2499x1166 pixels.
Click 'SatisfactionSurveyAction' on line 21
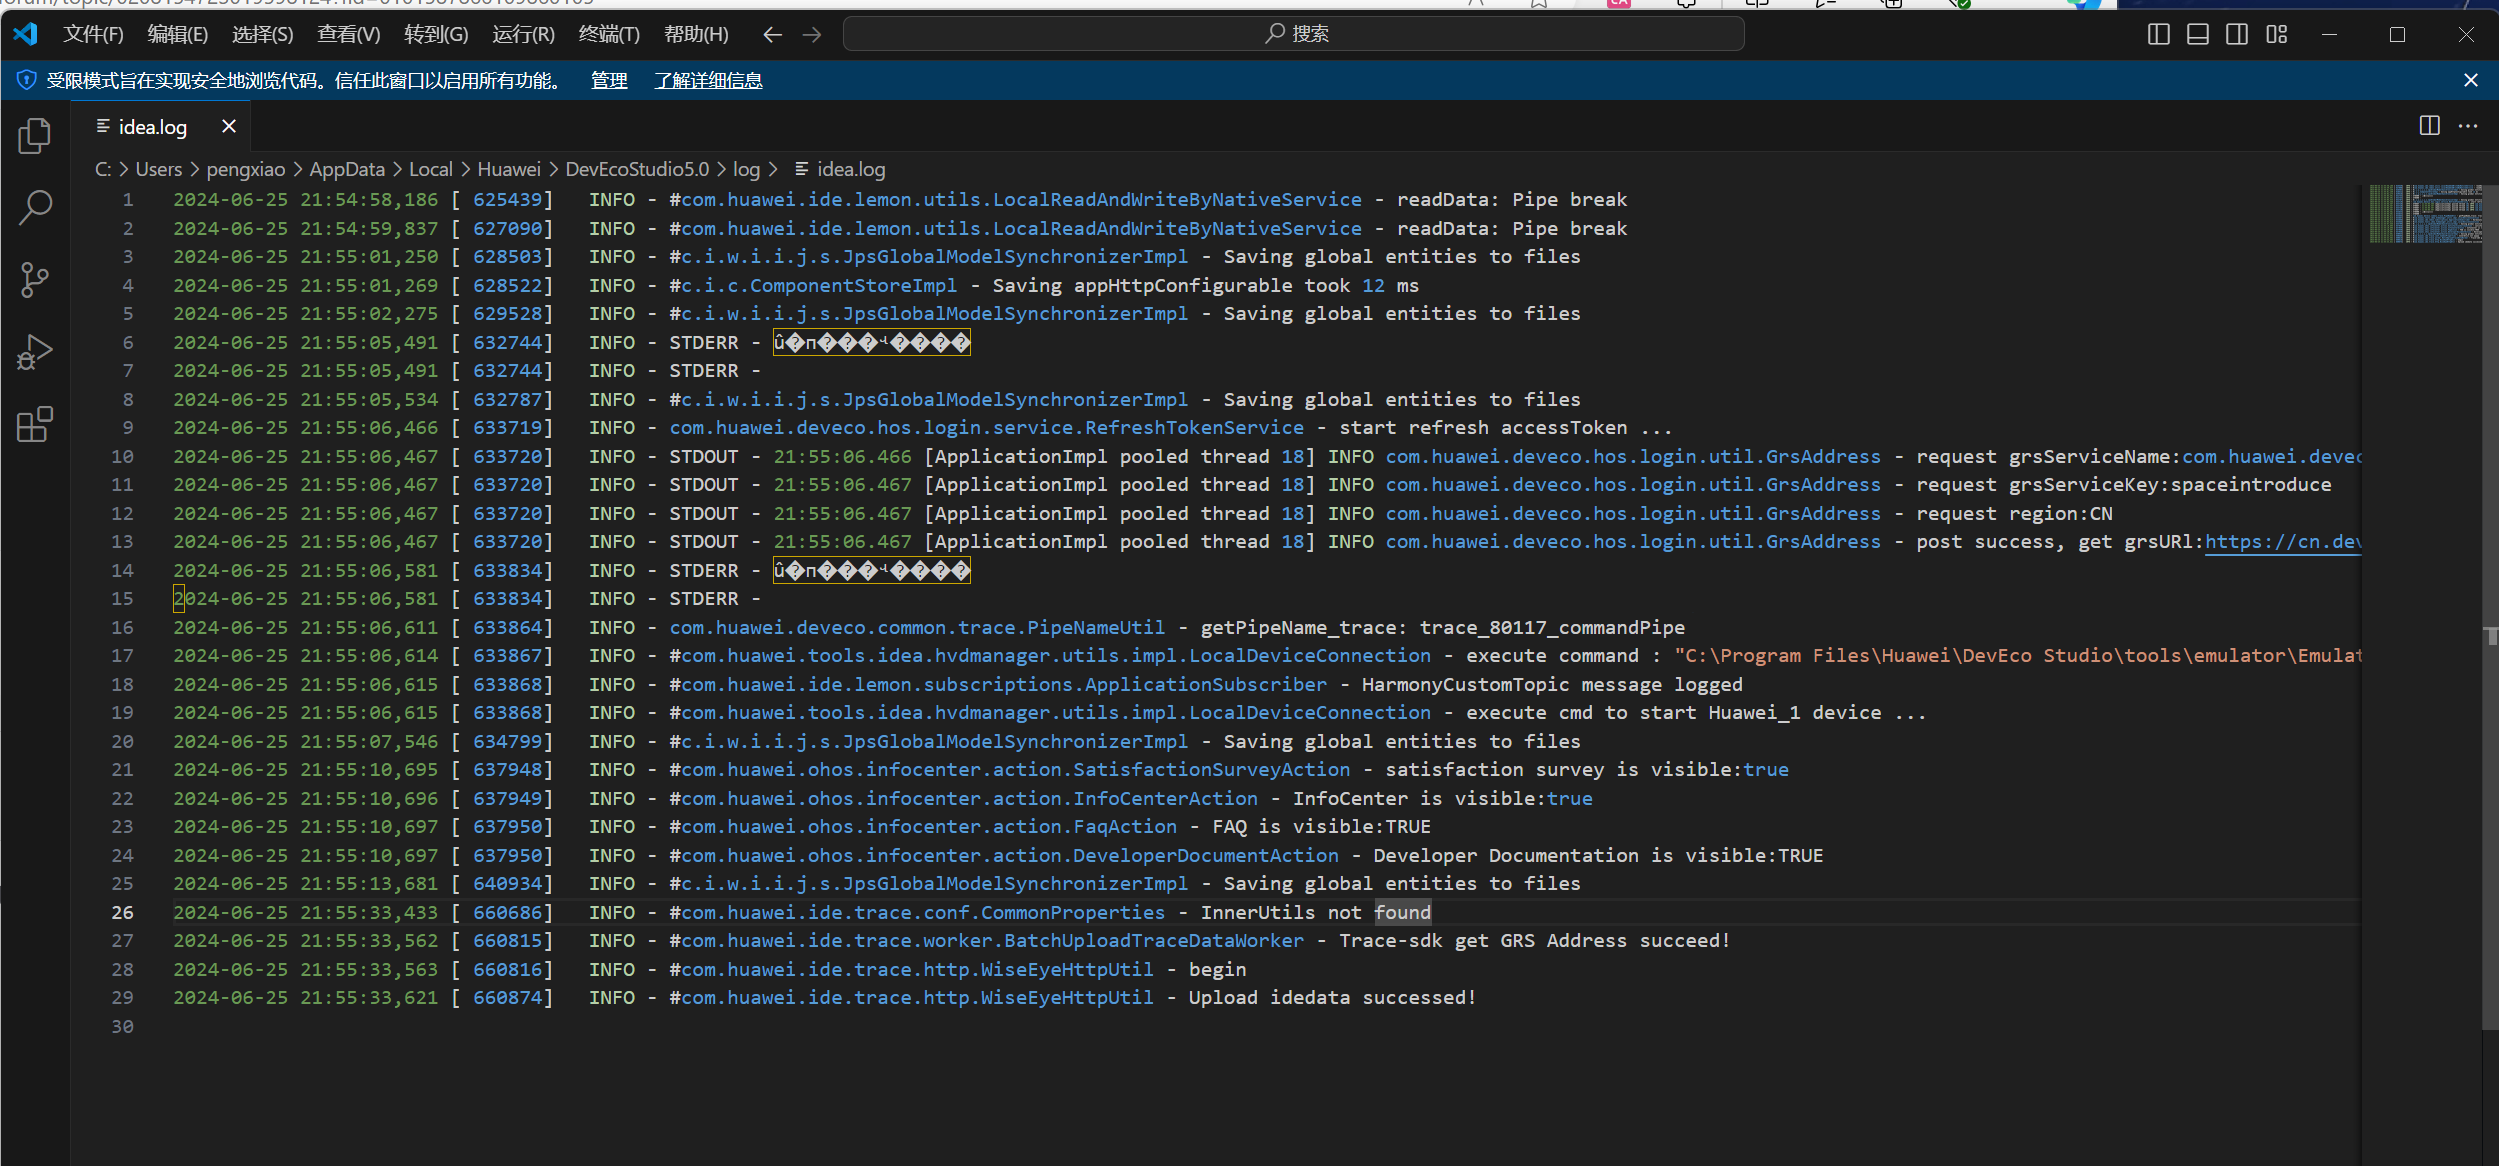[x=1212, y=769]
